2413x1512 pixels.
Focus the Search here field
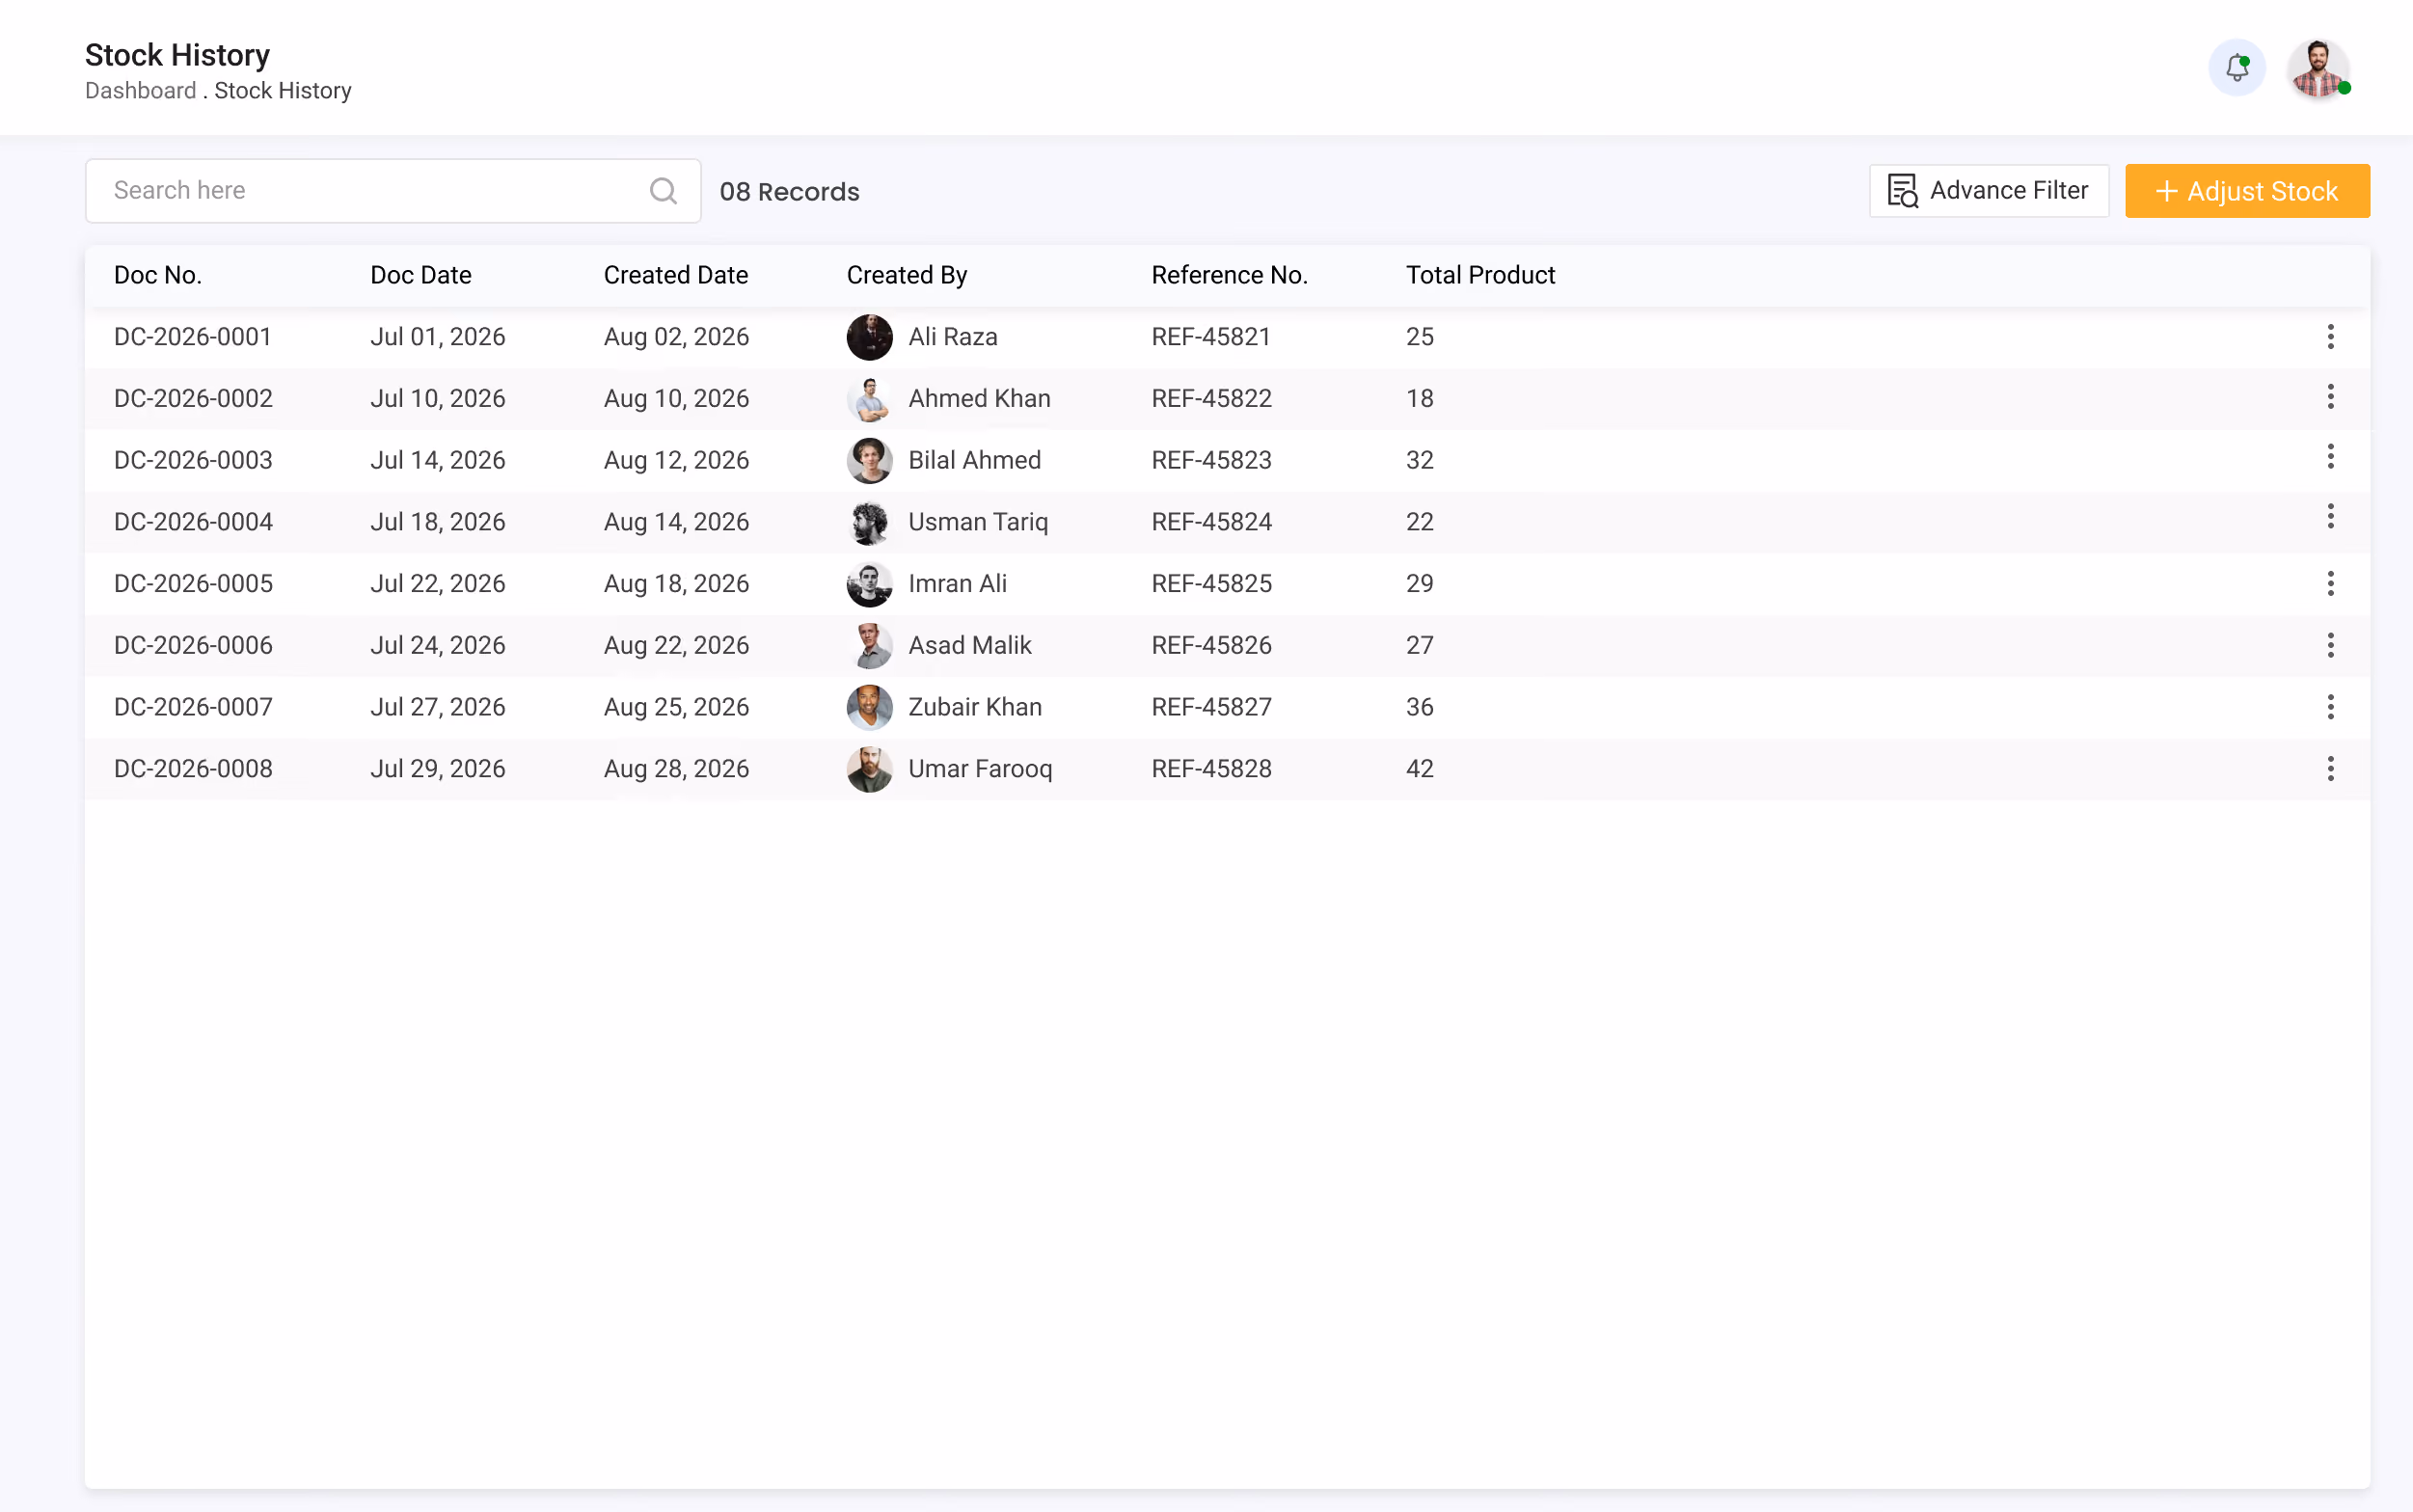(393, 190)
